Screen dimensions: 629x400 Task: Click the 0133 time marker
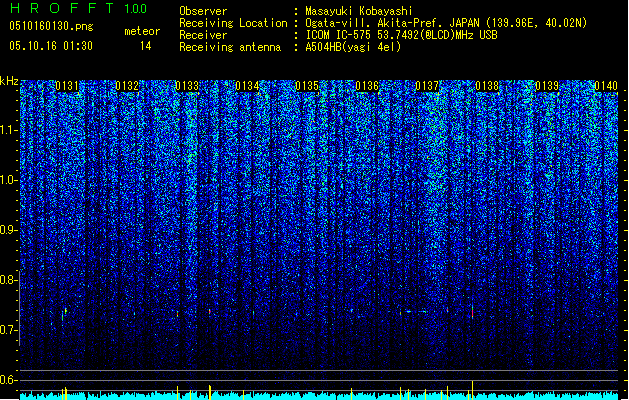[187, 86]
